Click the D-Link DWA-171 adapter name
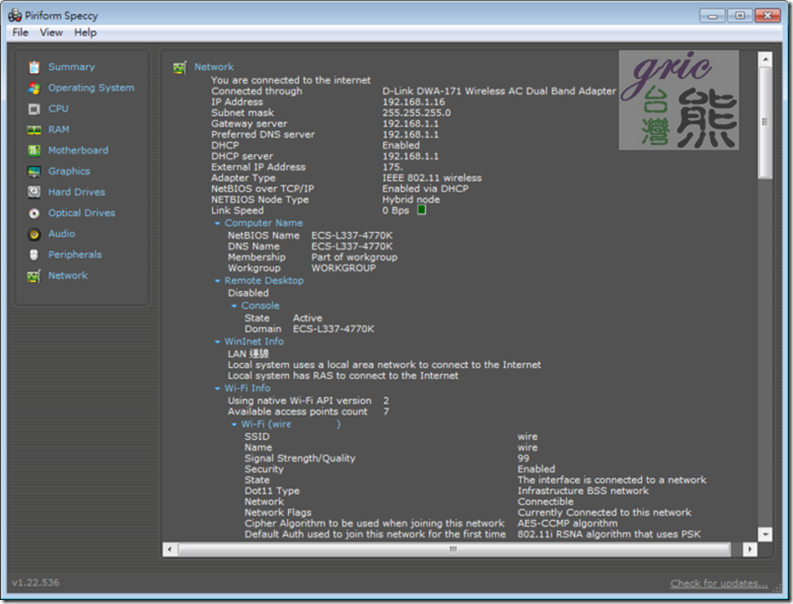The width and height of the screenshot is (793, 604). point(499,91)
